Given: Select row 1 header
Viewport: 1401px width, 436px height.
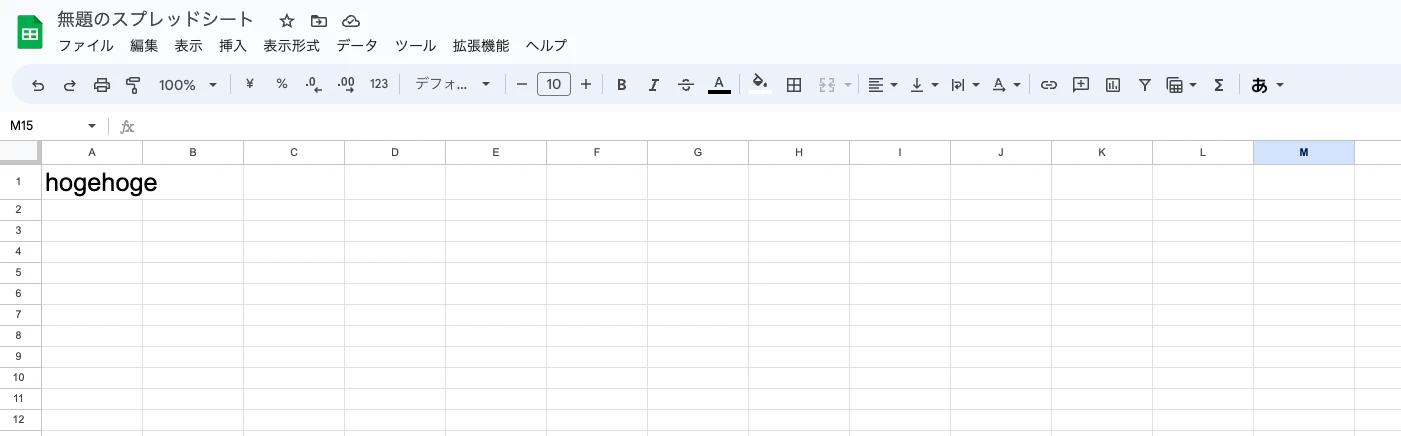Looking at the screenshot, I should pos(20,182).
